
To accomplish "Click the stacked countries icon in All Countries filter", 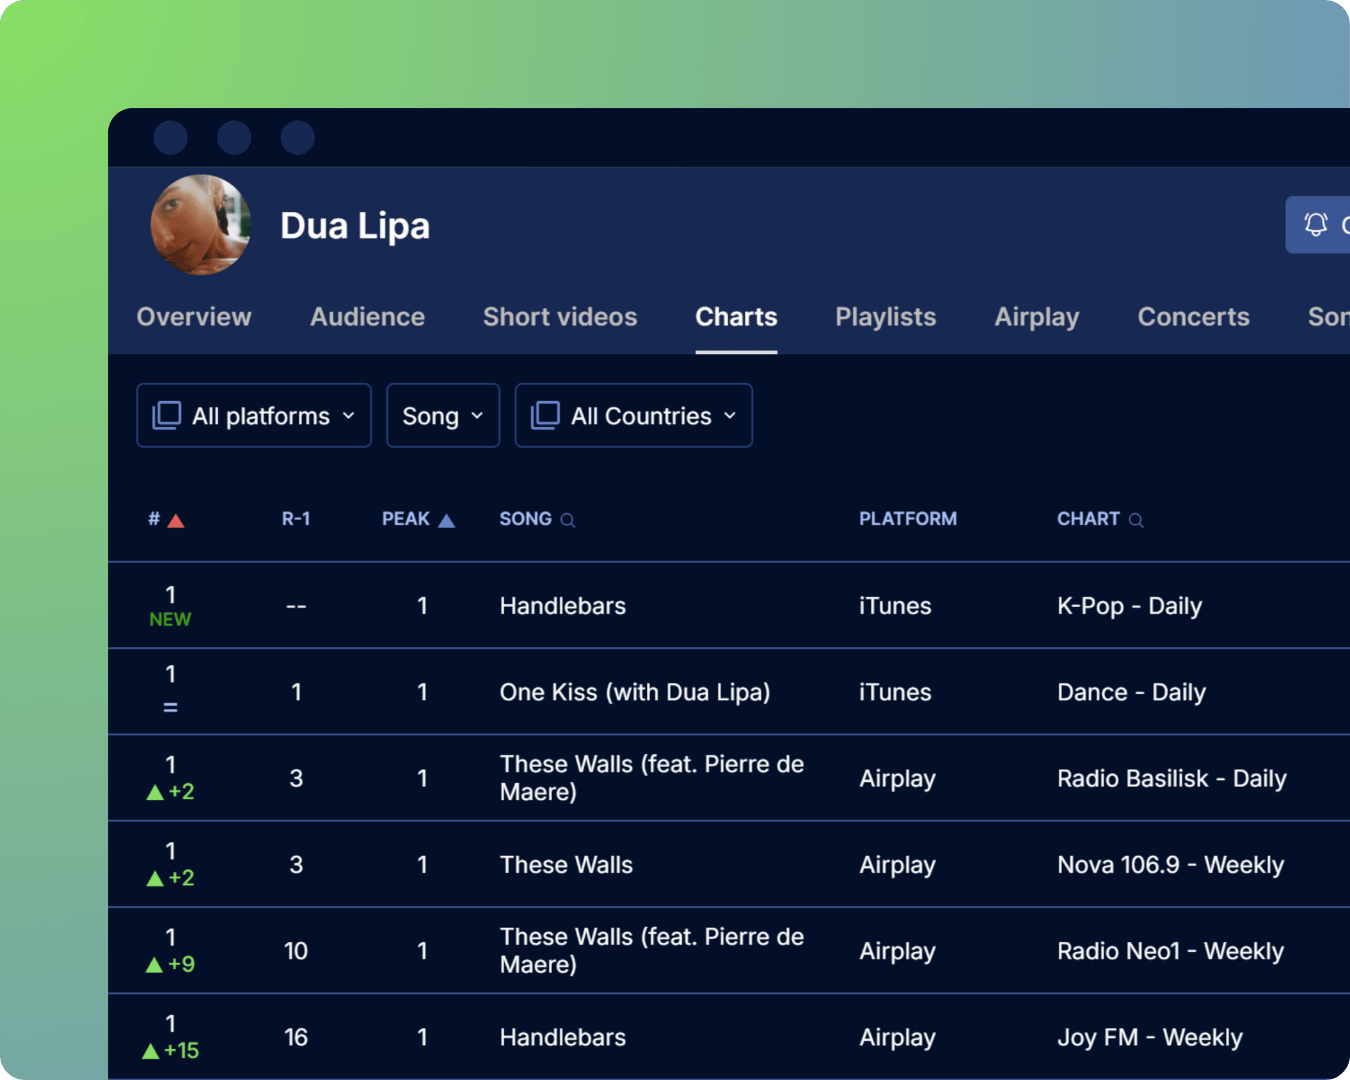I will pyautogui.click(x=545, y=415).
